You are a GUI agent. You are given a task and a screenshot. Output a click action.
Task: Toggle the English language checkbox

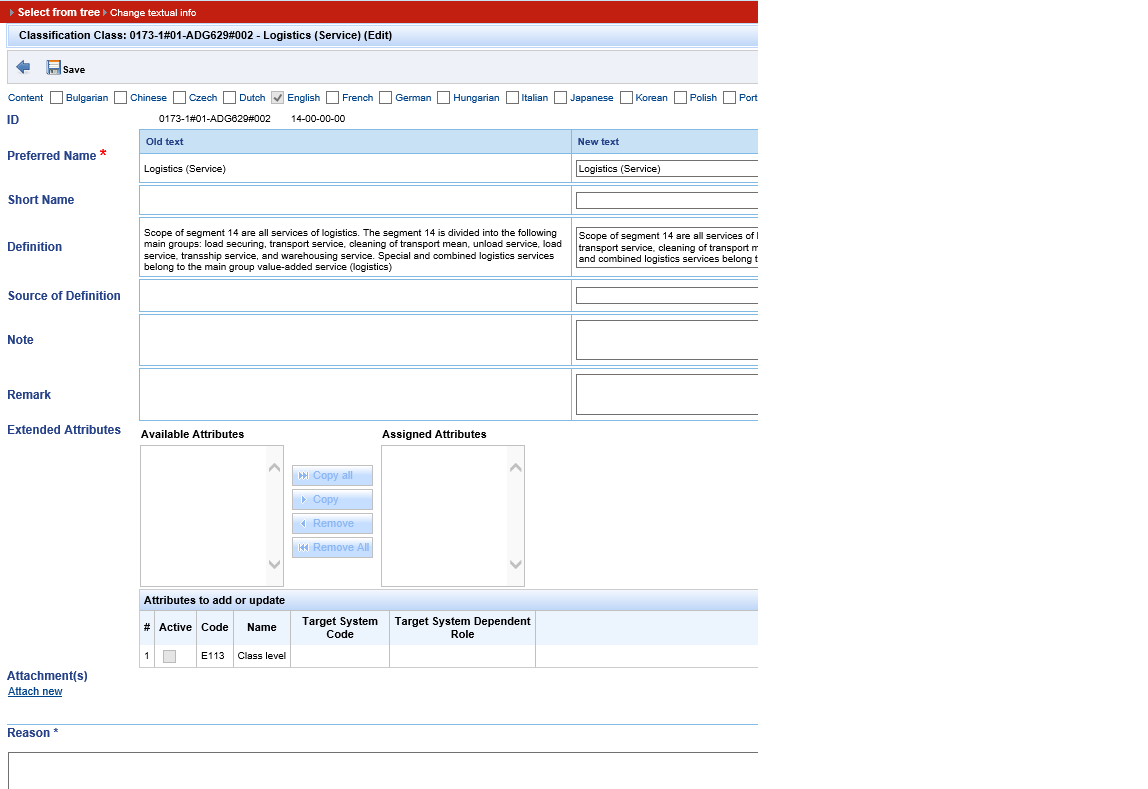(x=278, y=98)
